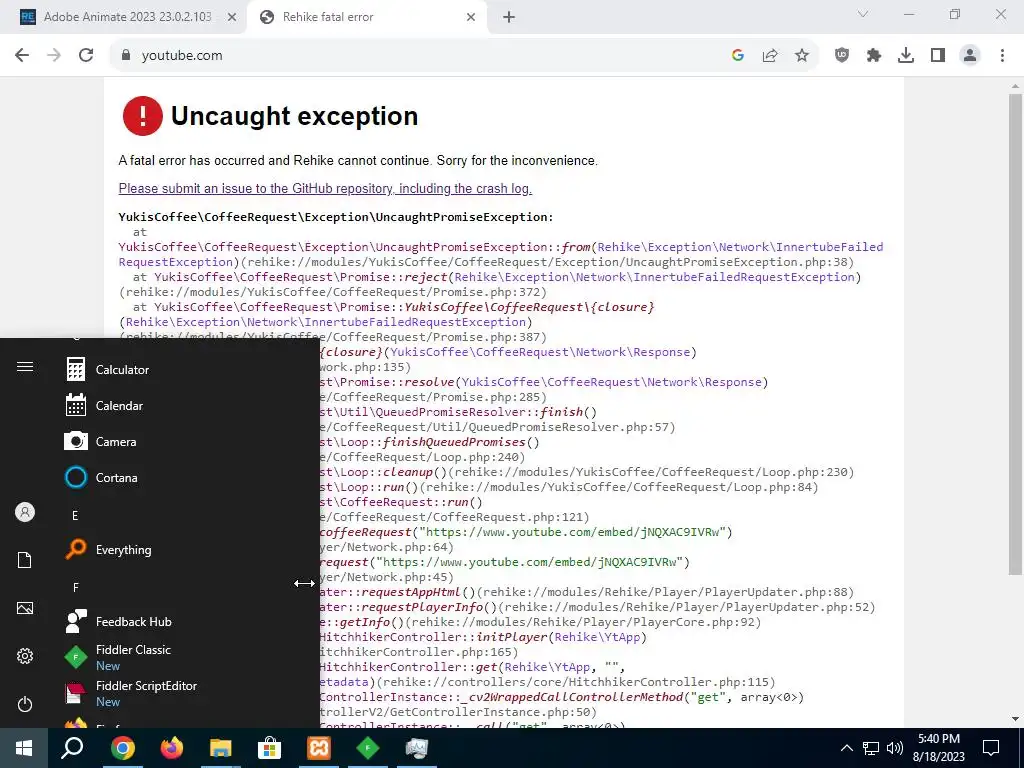Click the Google icon in the address bar
The image size is (1024, 768).
tap(738, 56)
